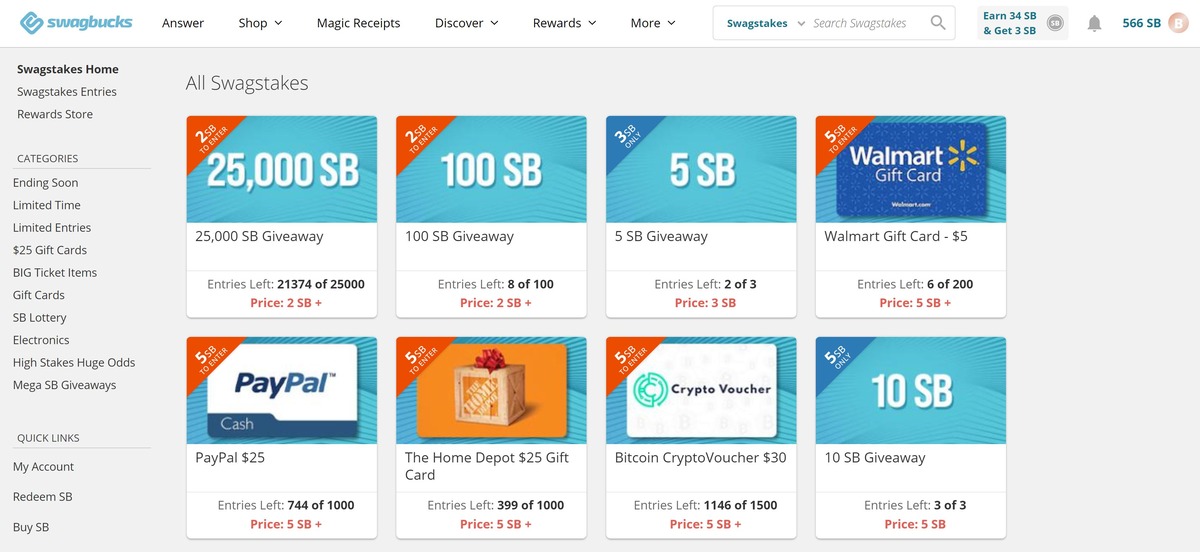The image size is (1200, 552).
Task: Open the More dropdown menu
Action: pyautogui.click(x=653, y=23)
